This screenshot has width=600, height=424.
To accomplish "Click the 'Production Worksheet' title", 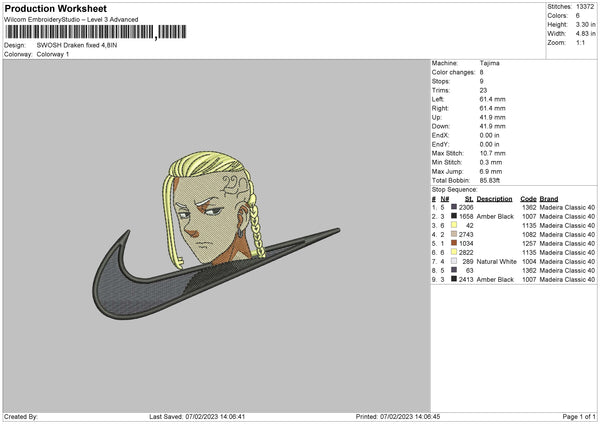I will coord(55,8).
